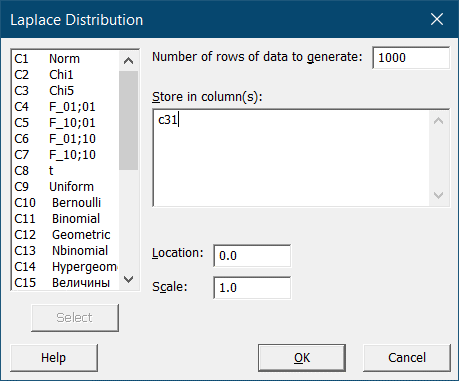This screenshot has width=459, height=381.
Task: Select column C4 F_01;01
Action: 66,107
